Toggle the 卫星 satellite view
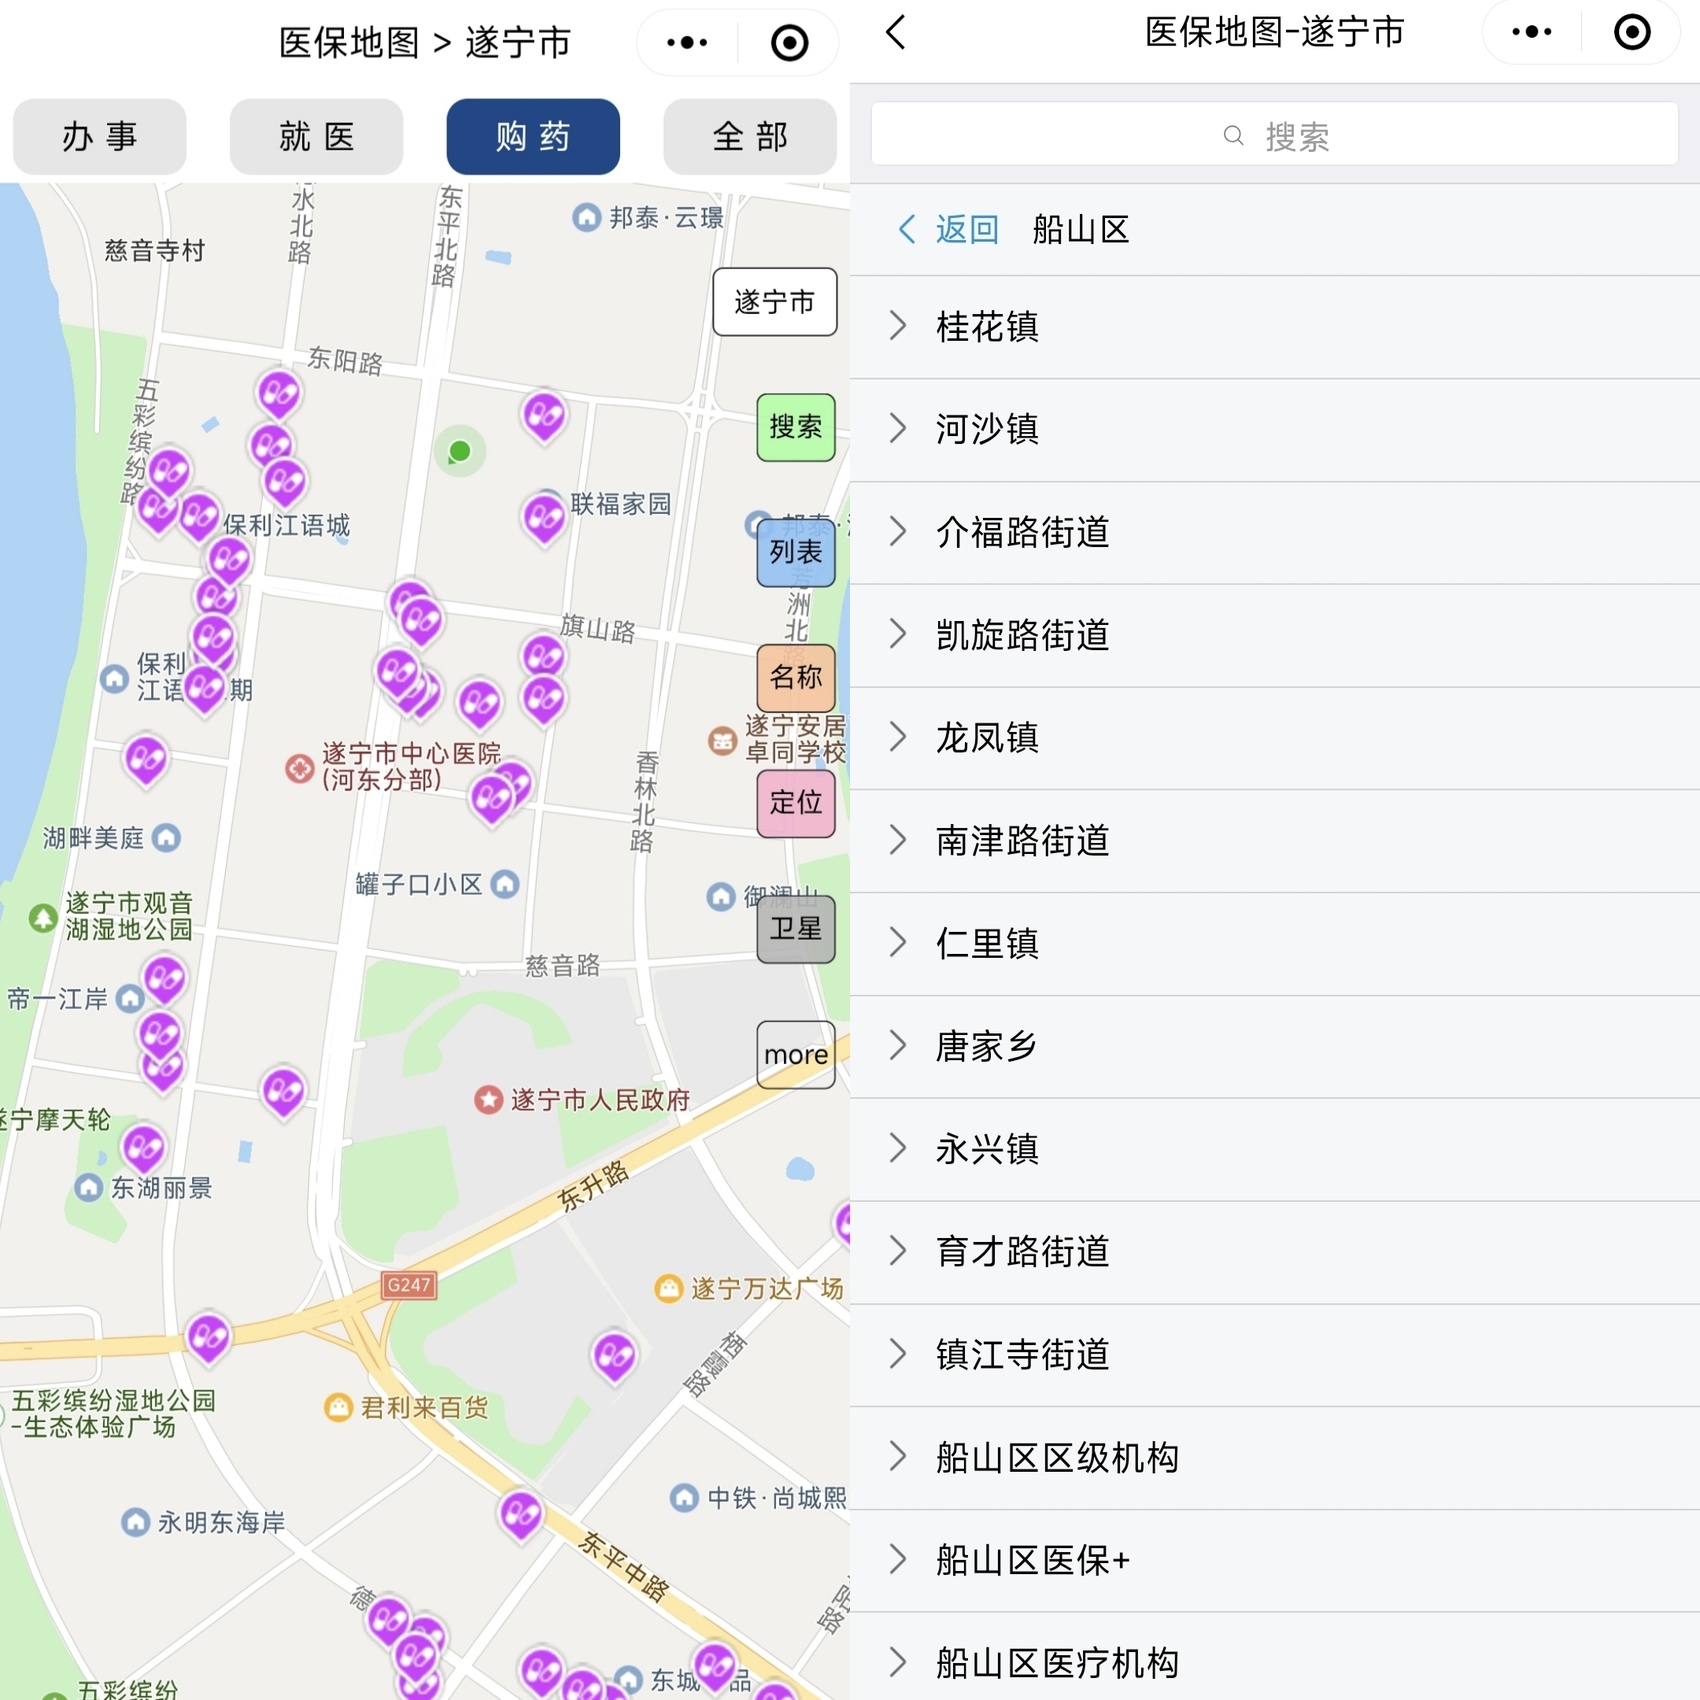Image resolution: width=1700 pixels, height=1700 pixels. tap(795, 929)
